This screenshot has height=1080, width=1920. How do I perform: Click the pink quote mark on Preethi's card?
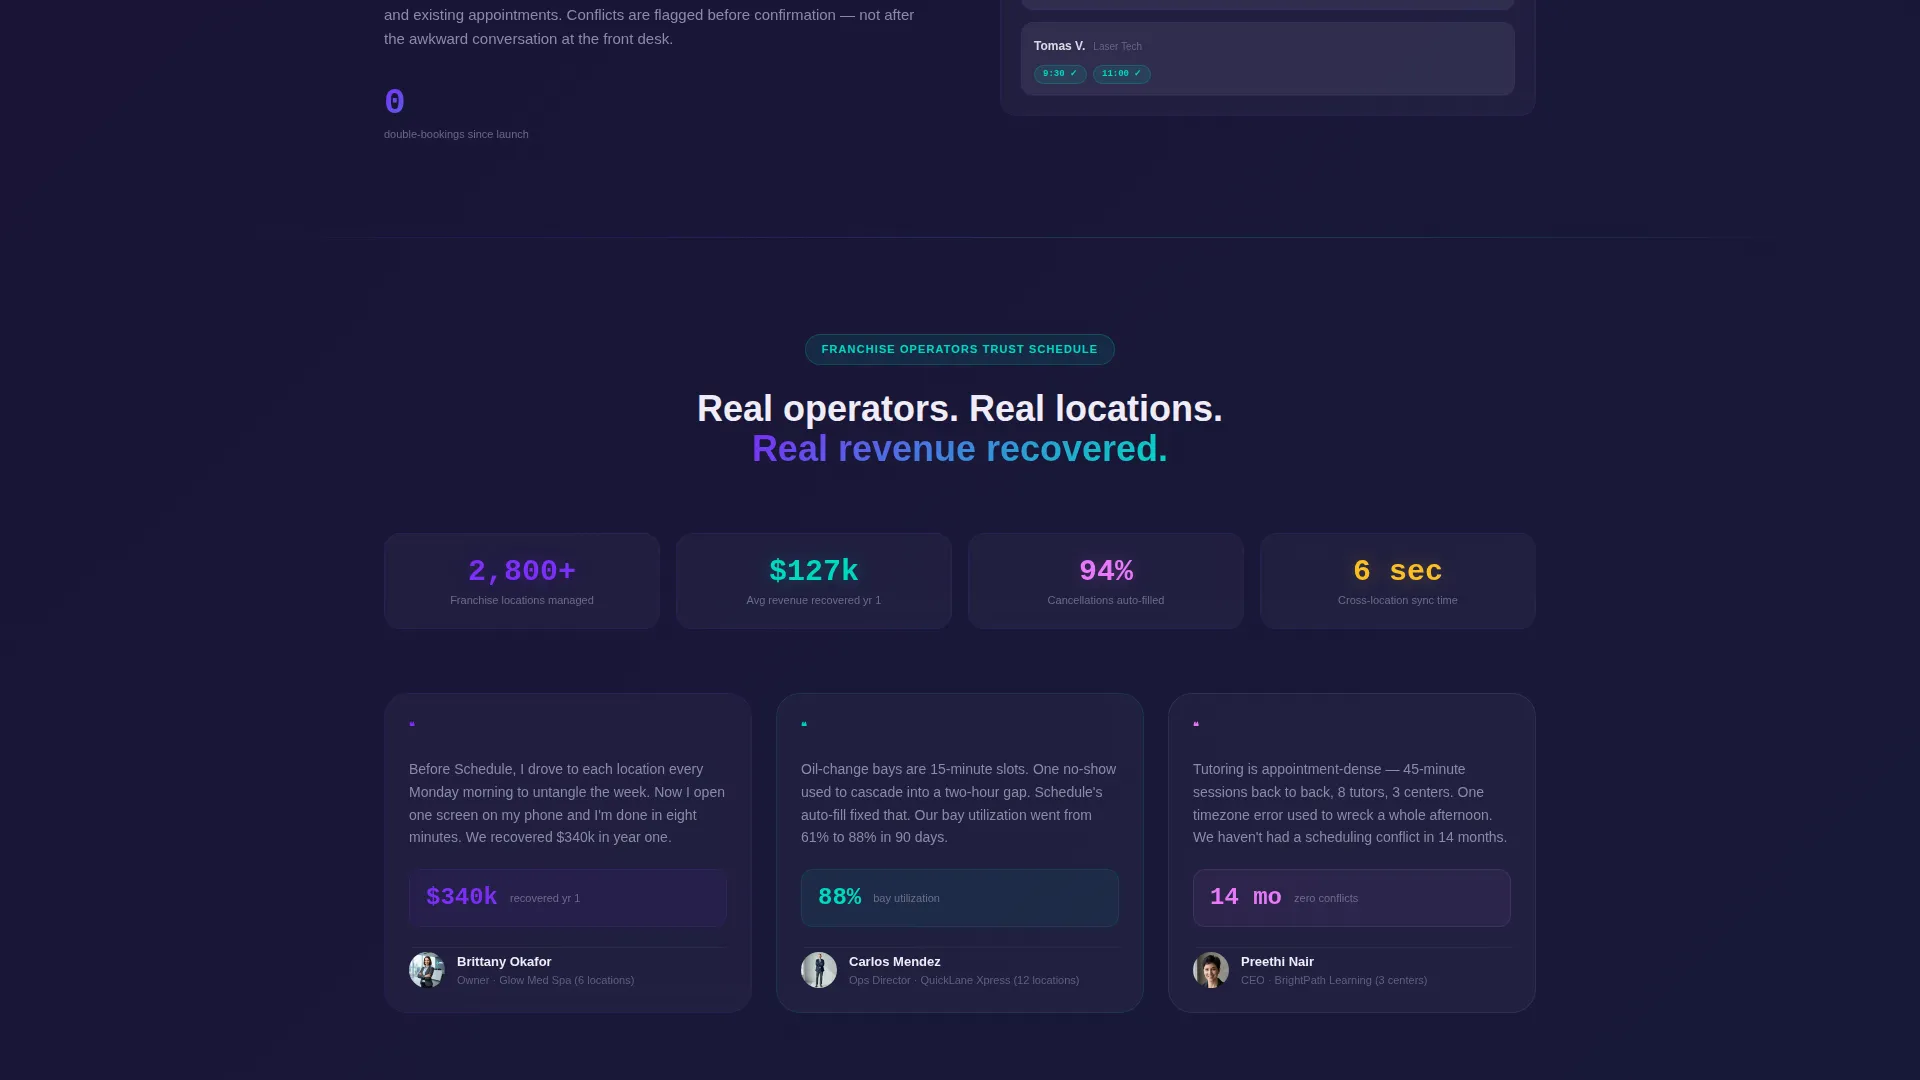coord(1196,724)
